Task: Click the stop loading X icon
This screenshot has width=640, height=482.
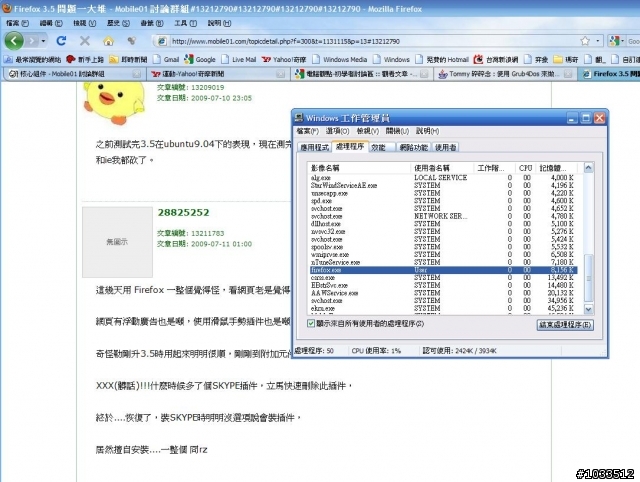Action: tap(85, 41)
